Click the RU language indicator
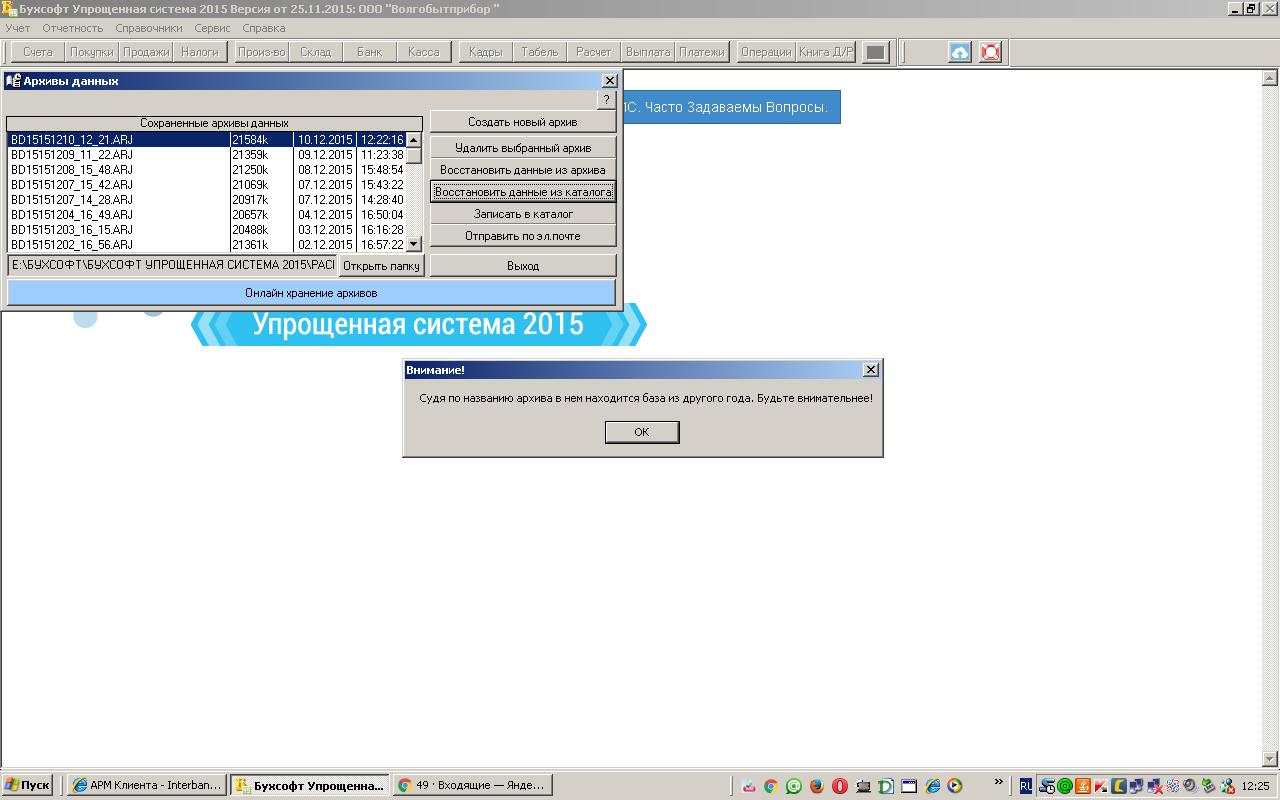The height and width of the screenshot is (800, 1280). 1026,786
